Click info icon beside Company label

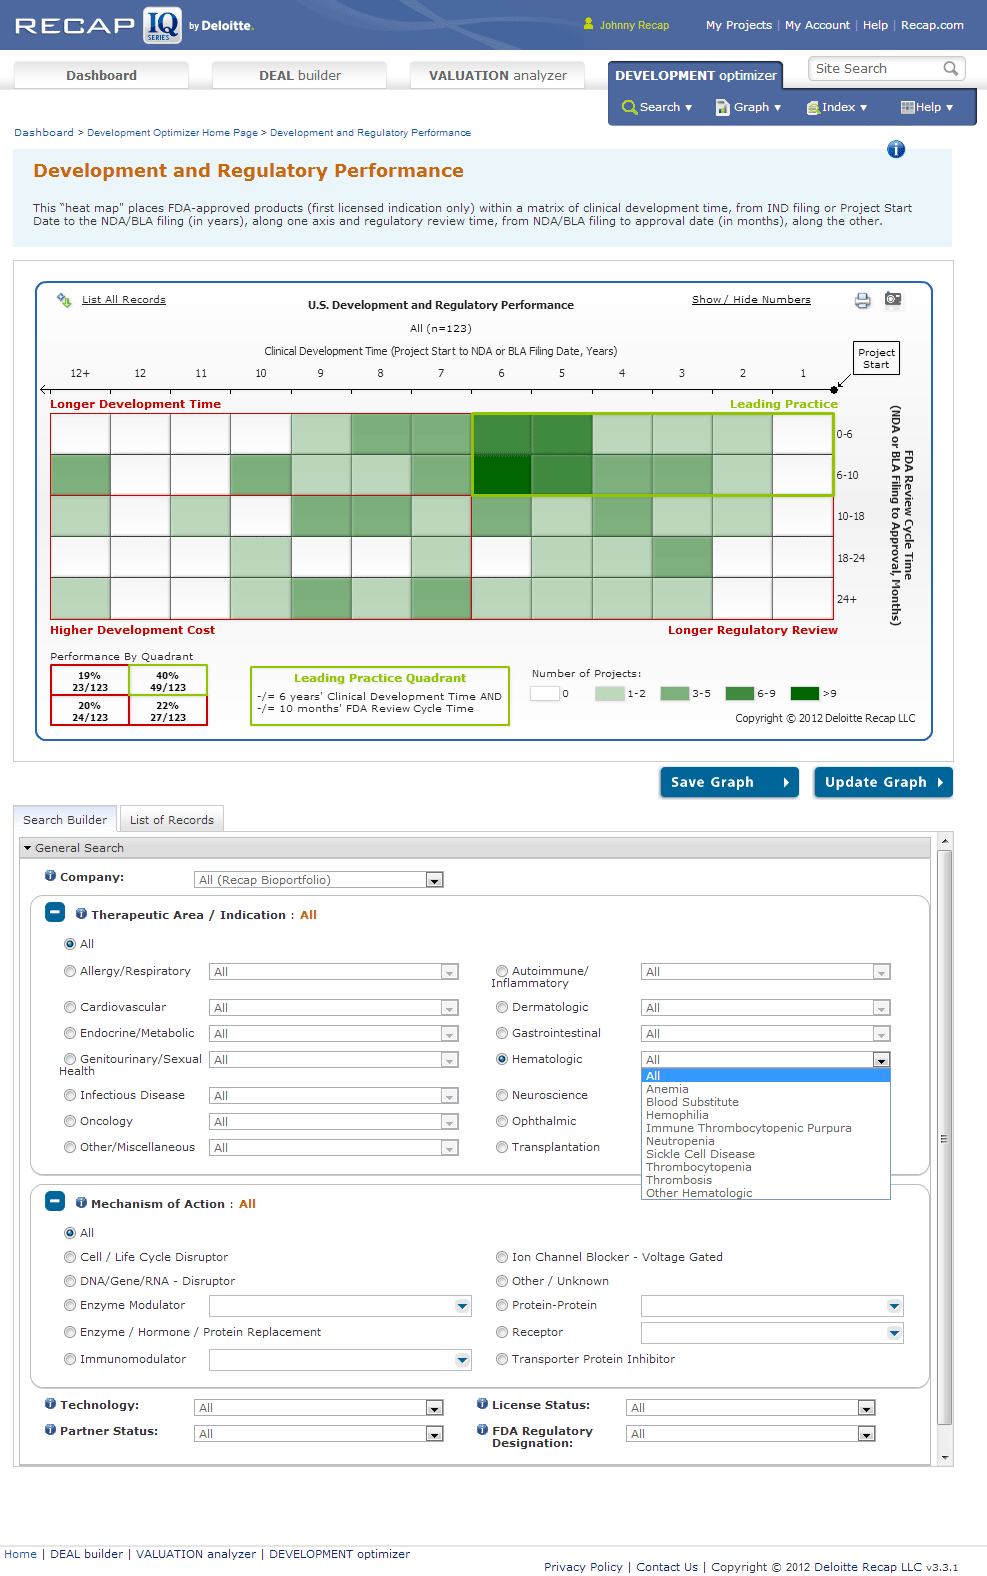point(50,876)
